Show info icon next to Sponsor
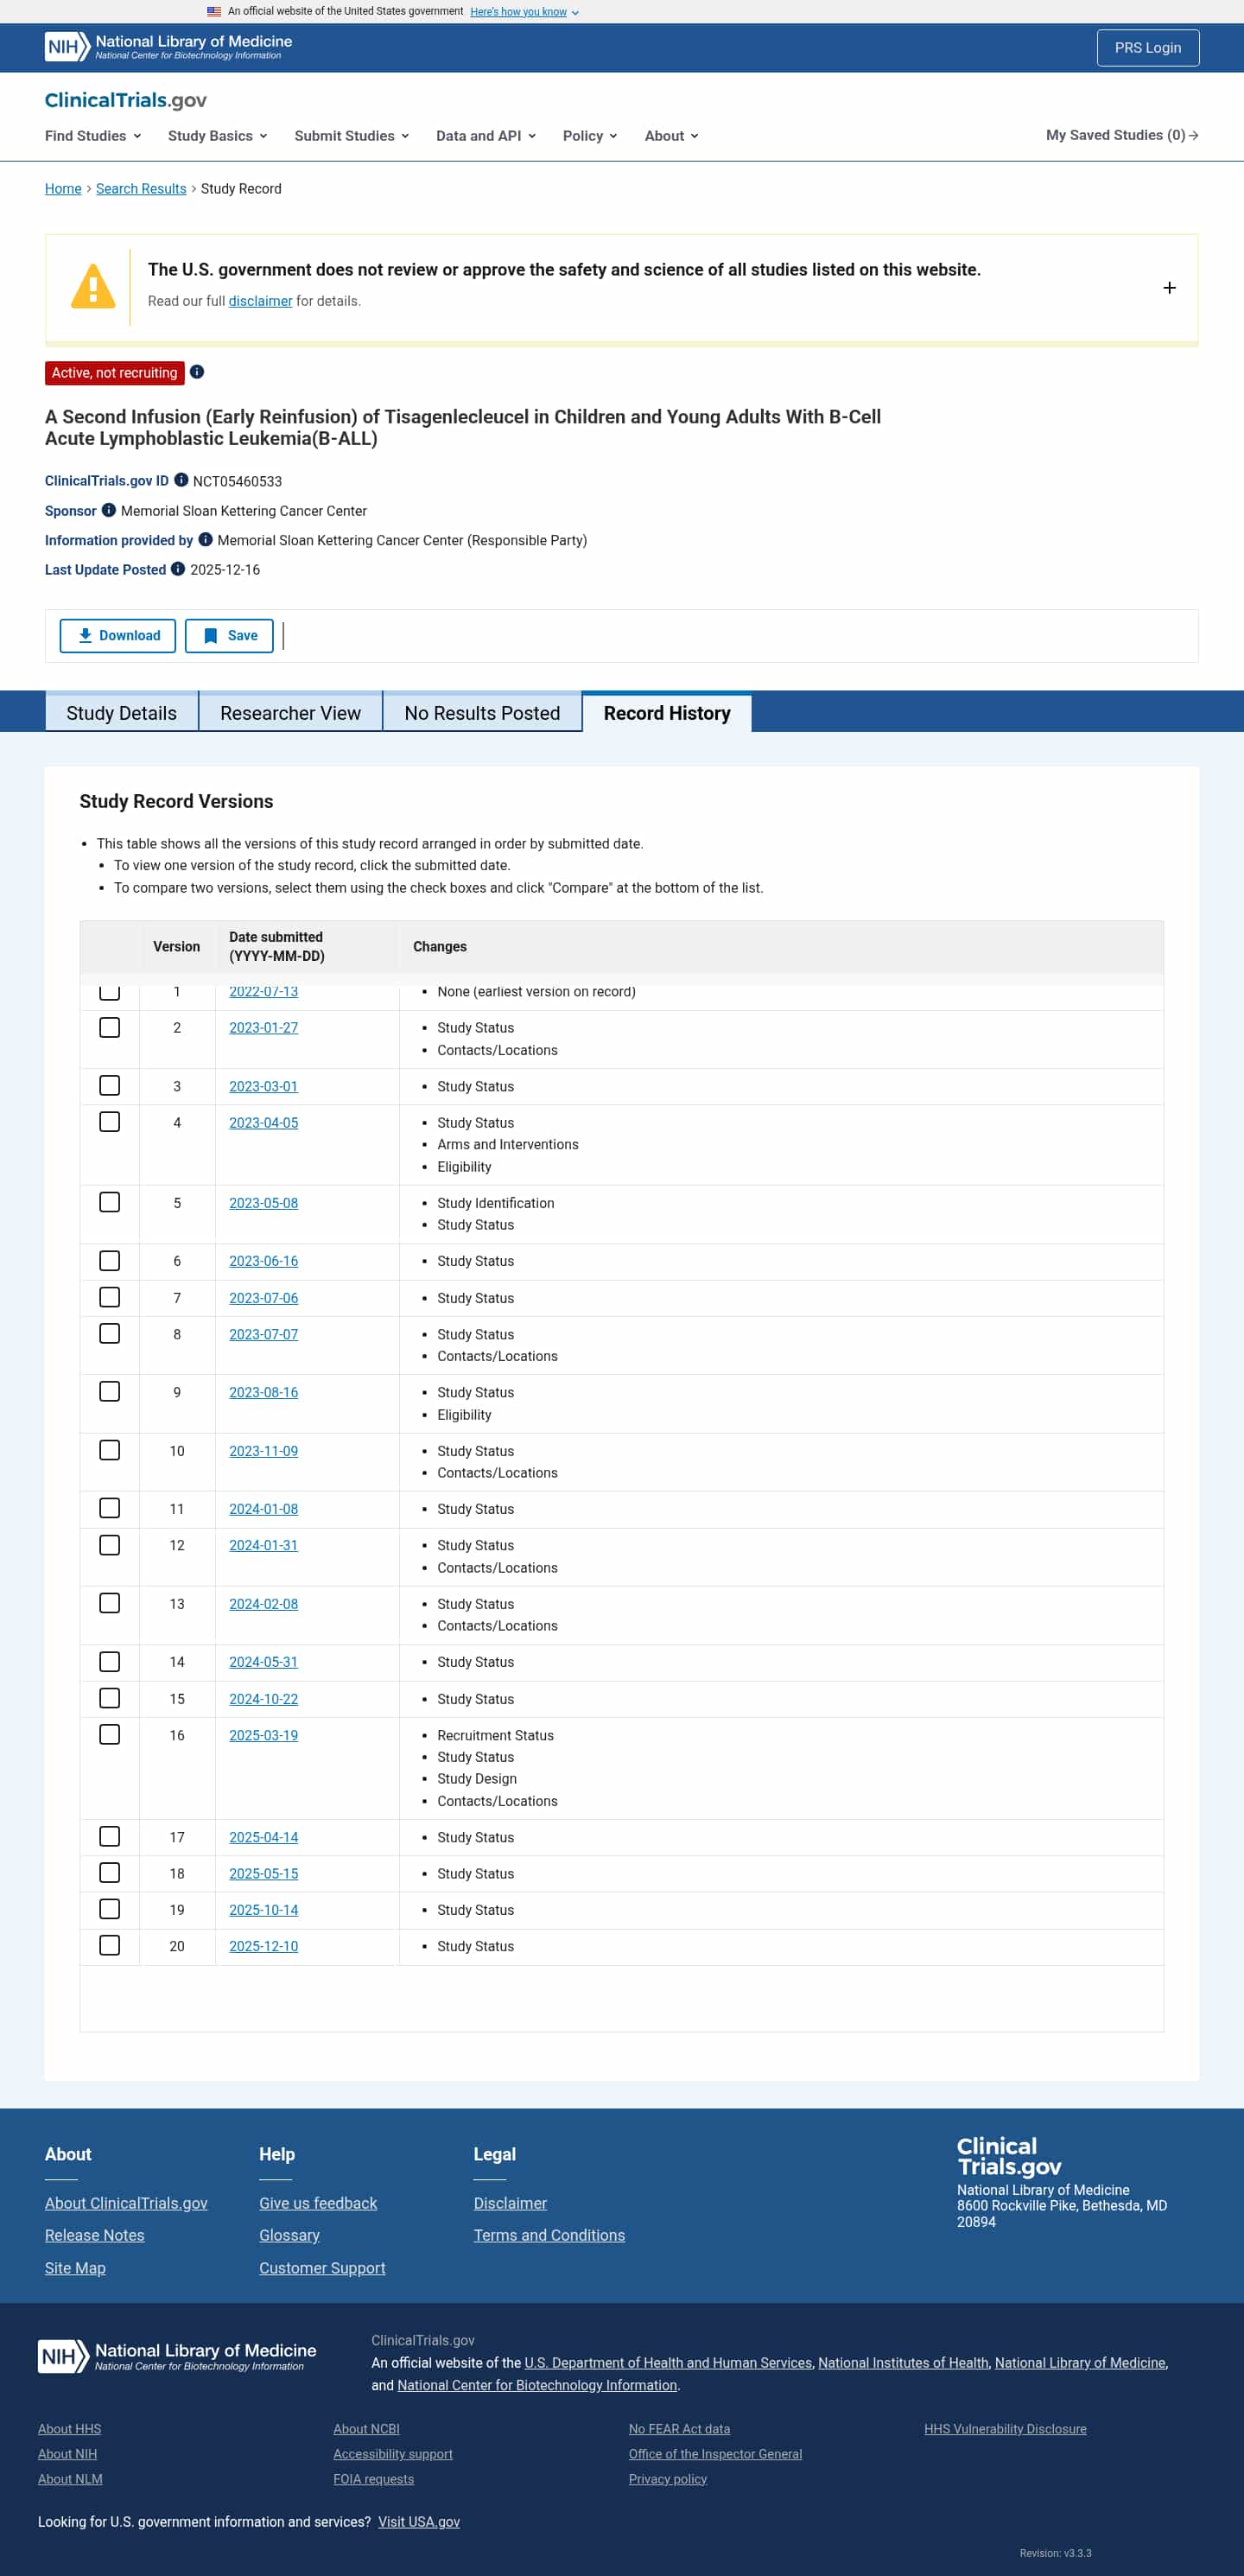The height and width of the screenshot is (2576, 1244). click(109, 510)
